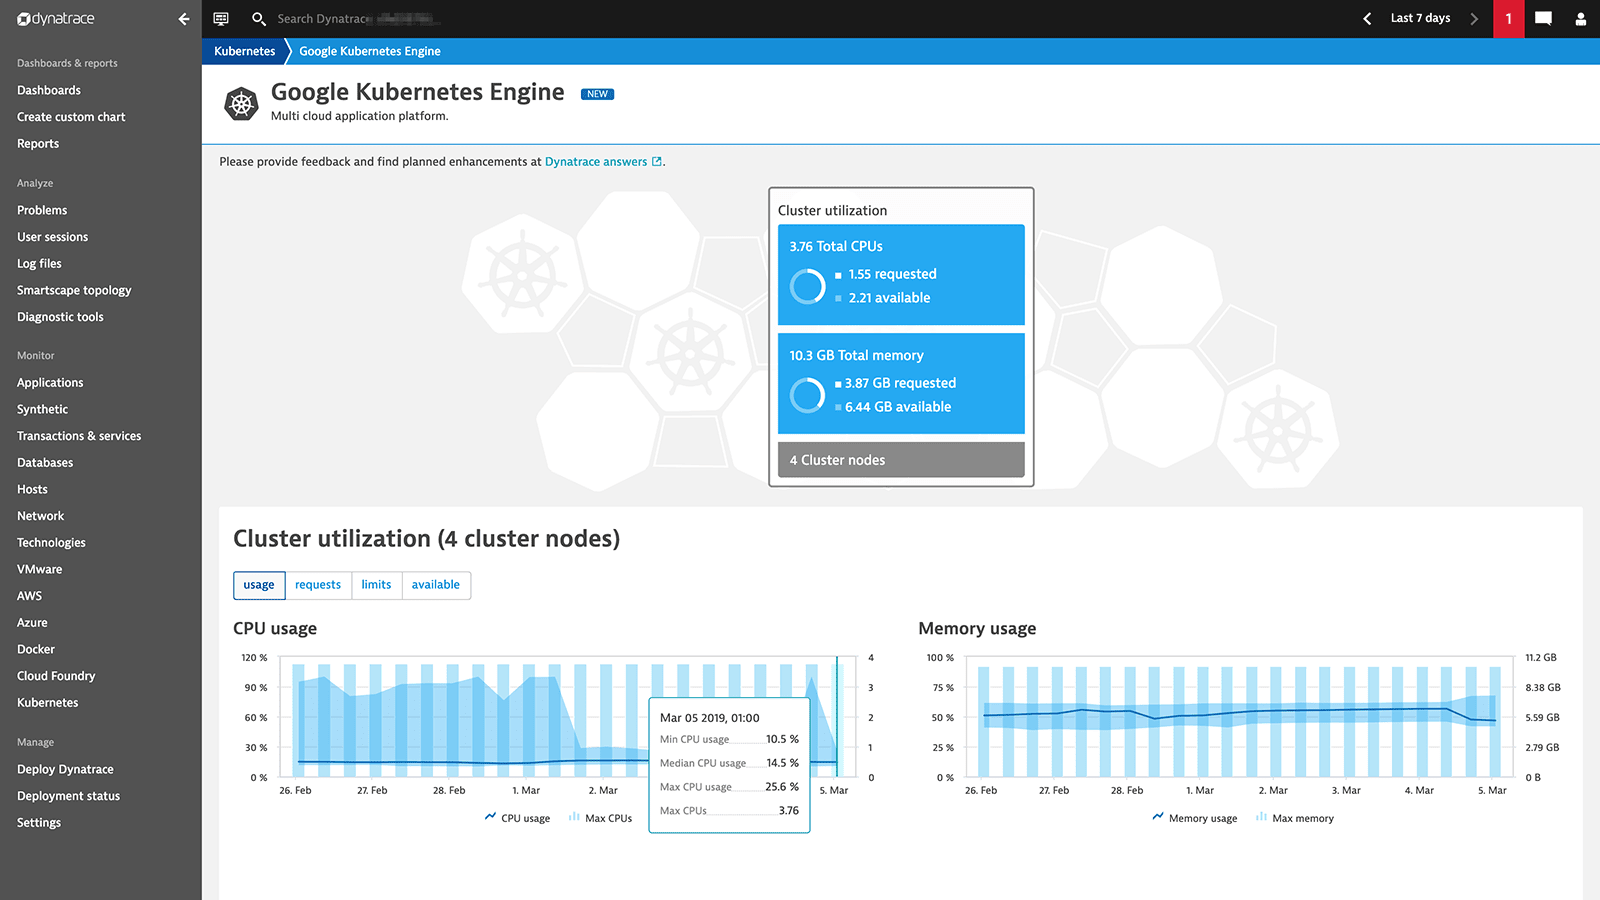Viewport: 1600px width, 900px height.
Task: Open the Dynatrace answers link
Action: coord(596,161)
